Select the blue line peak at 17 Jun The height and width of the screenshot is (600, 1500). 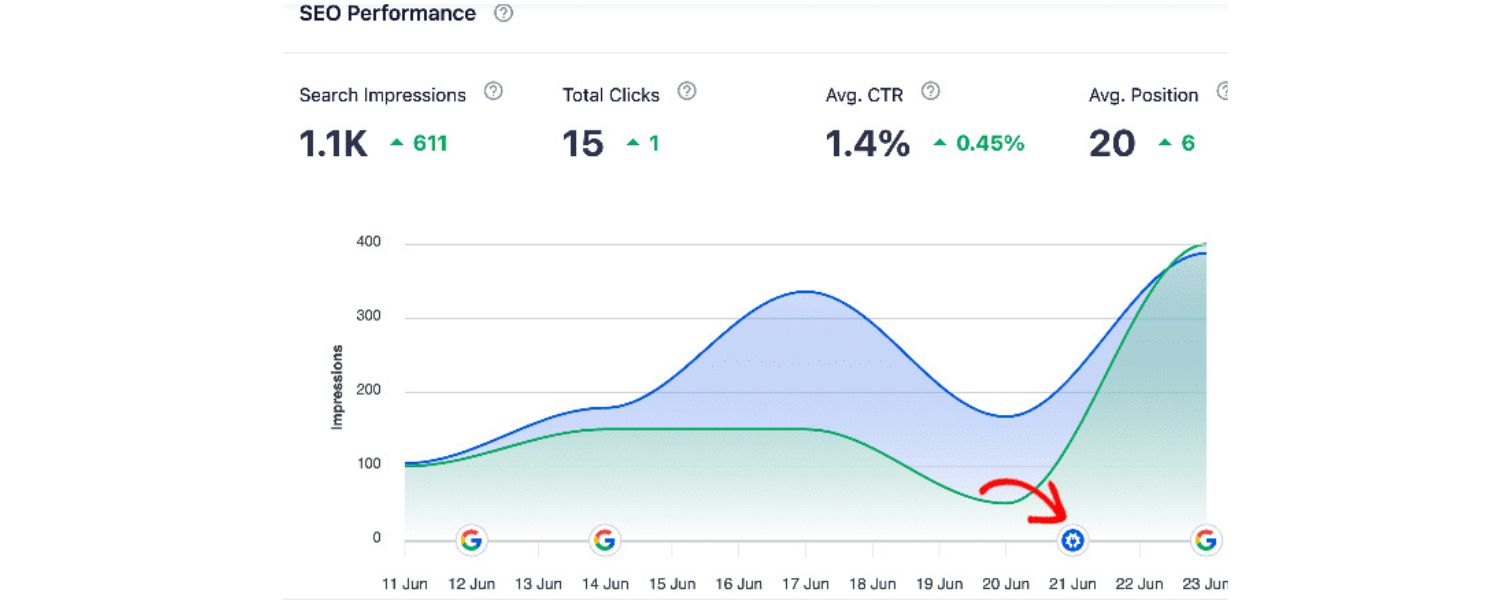[x=805, y=292]
